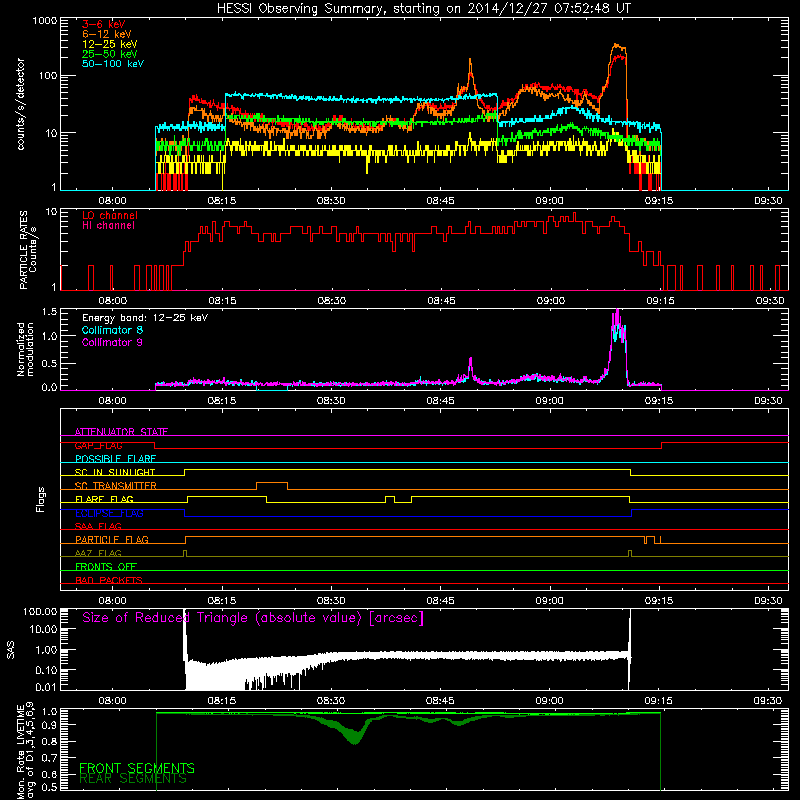Select the Collimator 9 legend label

point(112,342)
